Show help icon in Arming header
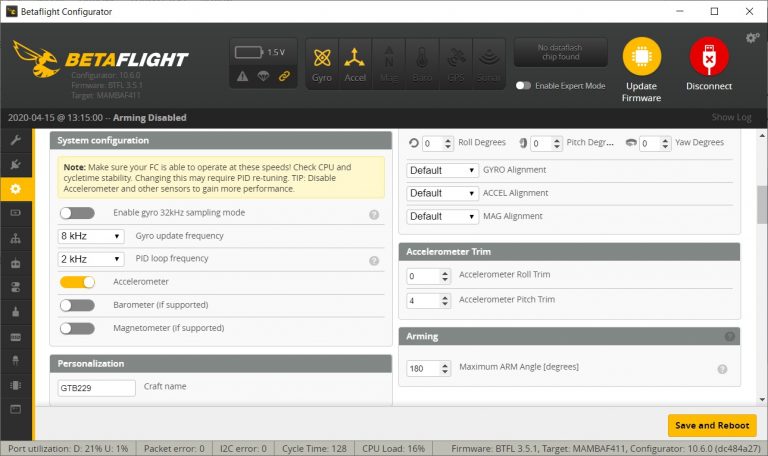Image resolution: width=768 pixels, height=456 pixels. 729,336
